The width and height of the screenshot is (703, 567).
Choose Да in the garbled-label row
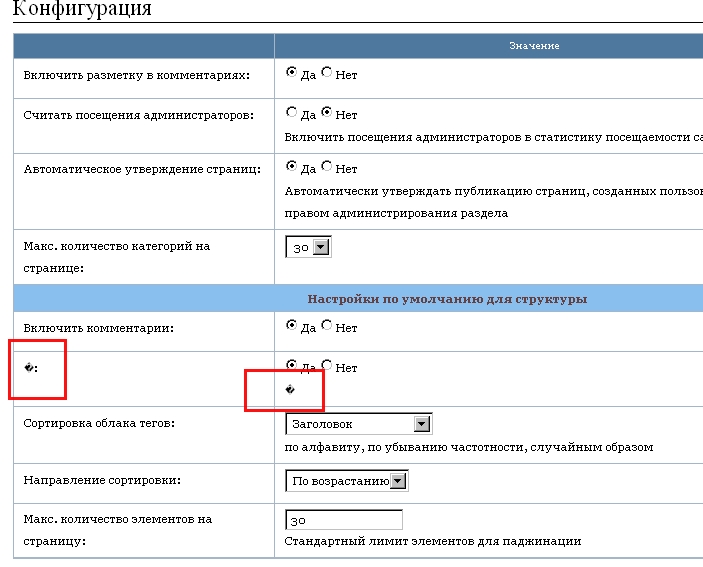291,366
